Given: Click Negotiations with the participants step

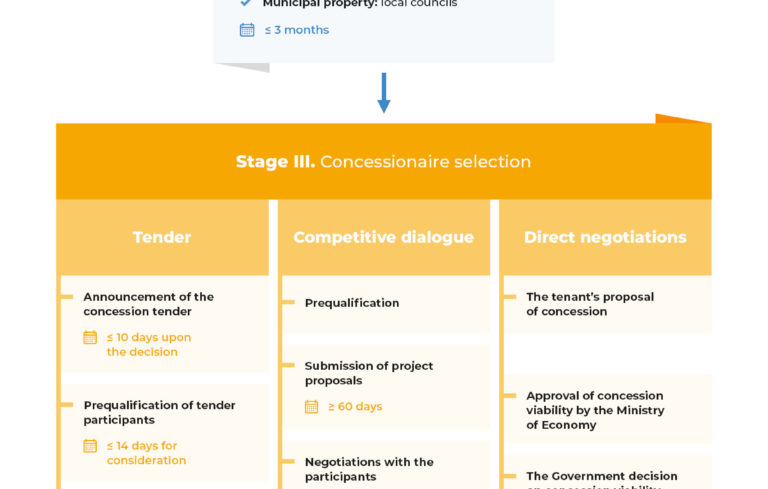Looking at the screenshot, I should coord(369,469).
